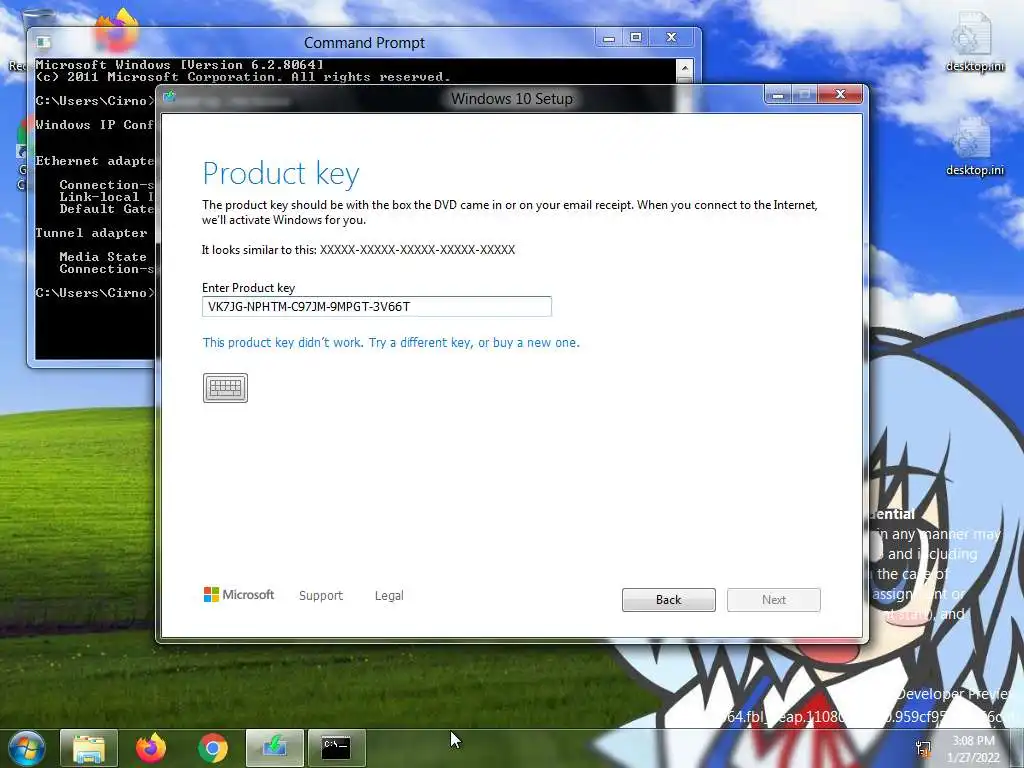Maximize the Command Prompt window
1024x768 pixels.
635,38
